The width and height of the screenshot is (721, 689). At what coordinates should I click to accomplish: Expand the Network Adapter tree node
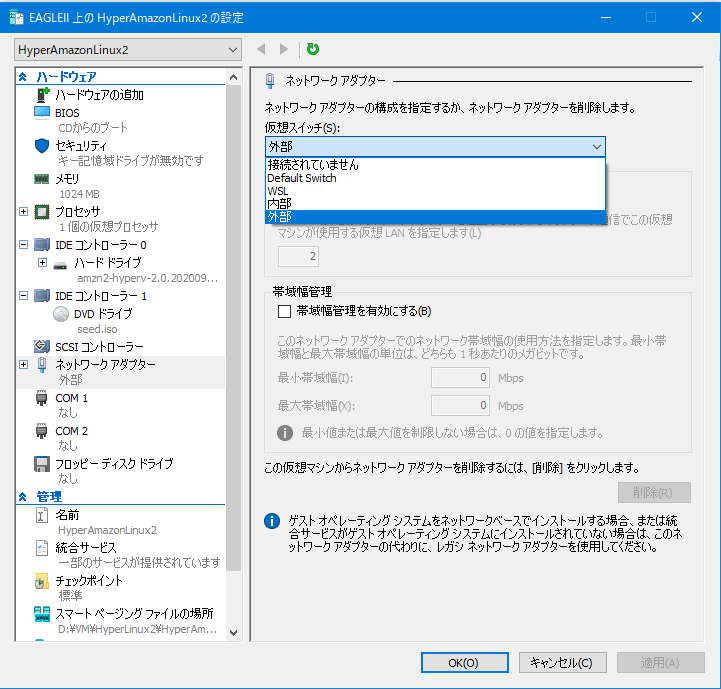pyautogui.click(x=23, y=365)
